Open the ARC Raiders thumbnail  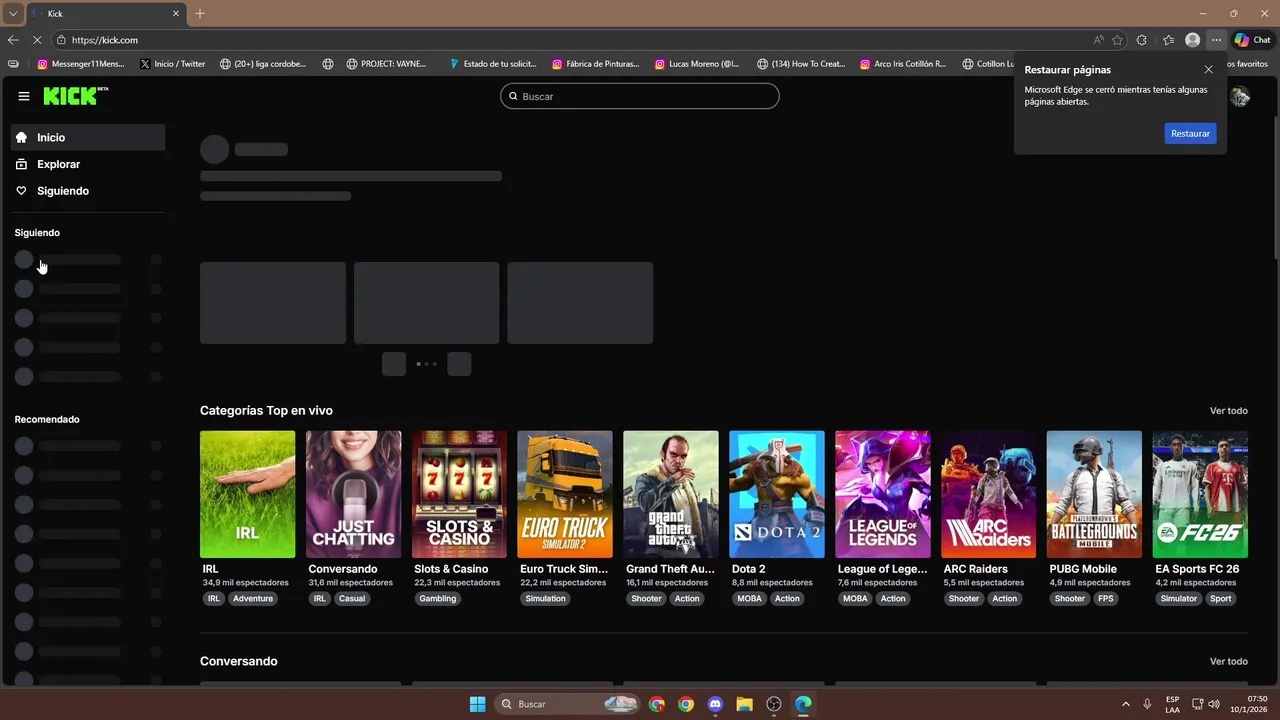point(988,494)
